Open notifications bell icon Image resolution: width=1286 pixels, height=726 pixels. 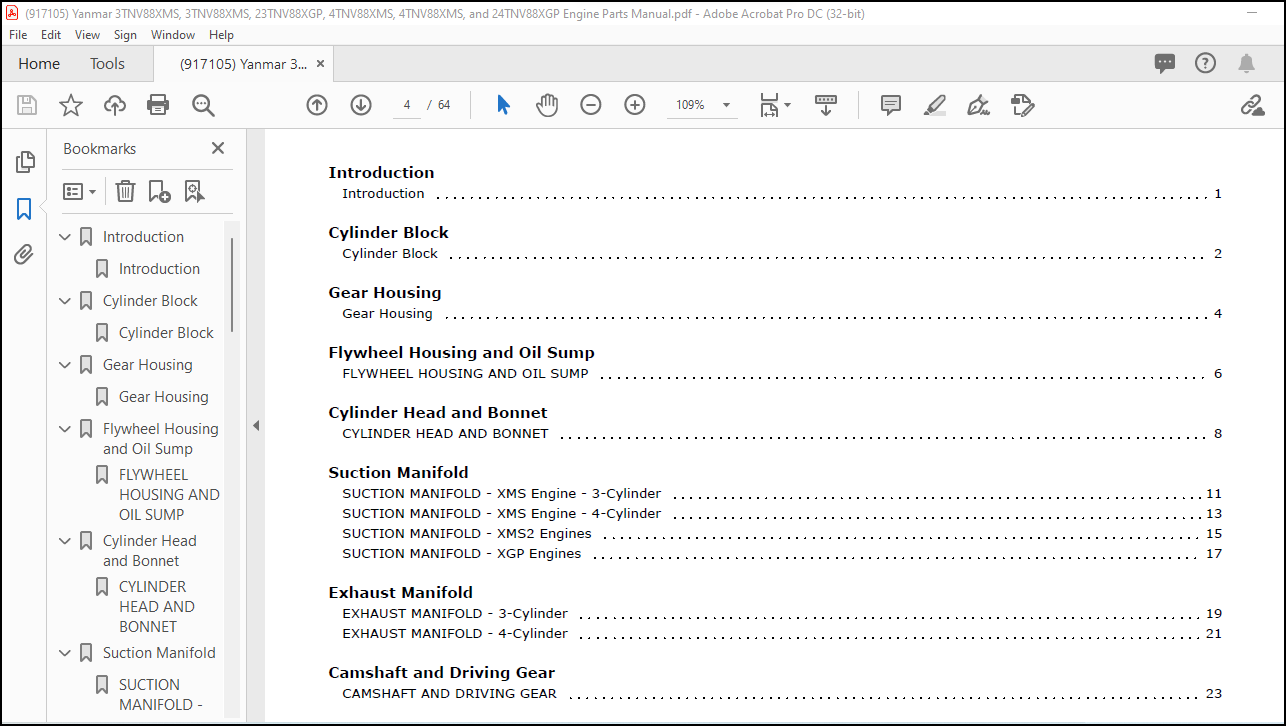pos(1246,64)
